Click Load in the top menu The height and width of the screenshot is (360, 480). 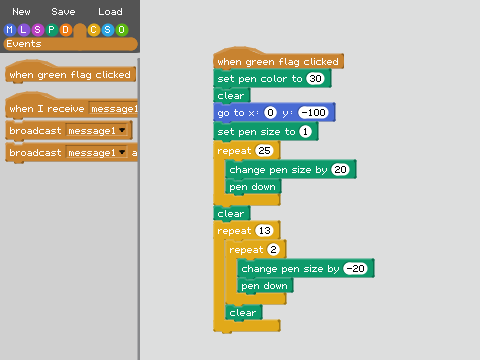(110, 12)
